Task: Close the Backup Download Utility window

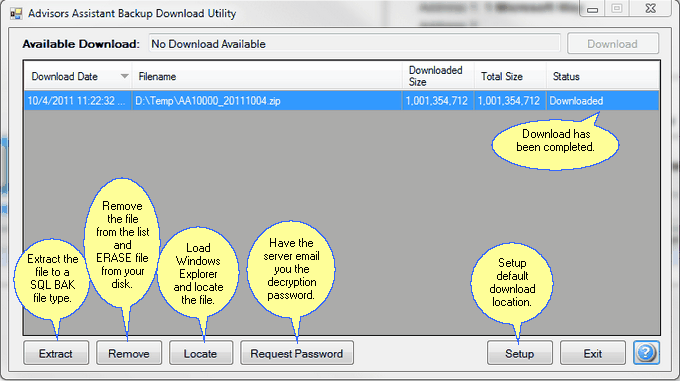Action: (651, 8)
